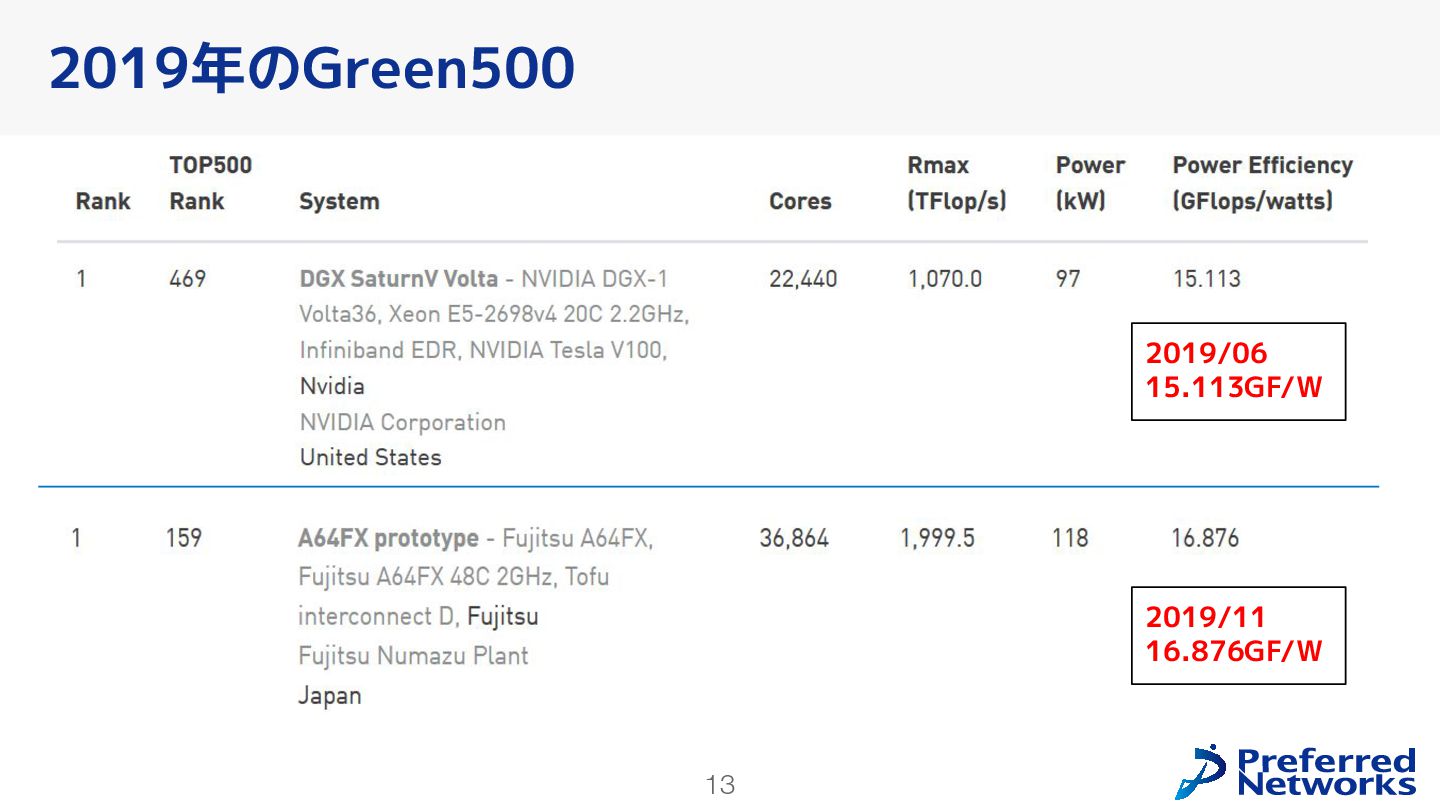
Task: Click the System column header
Action: 339,201
